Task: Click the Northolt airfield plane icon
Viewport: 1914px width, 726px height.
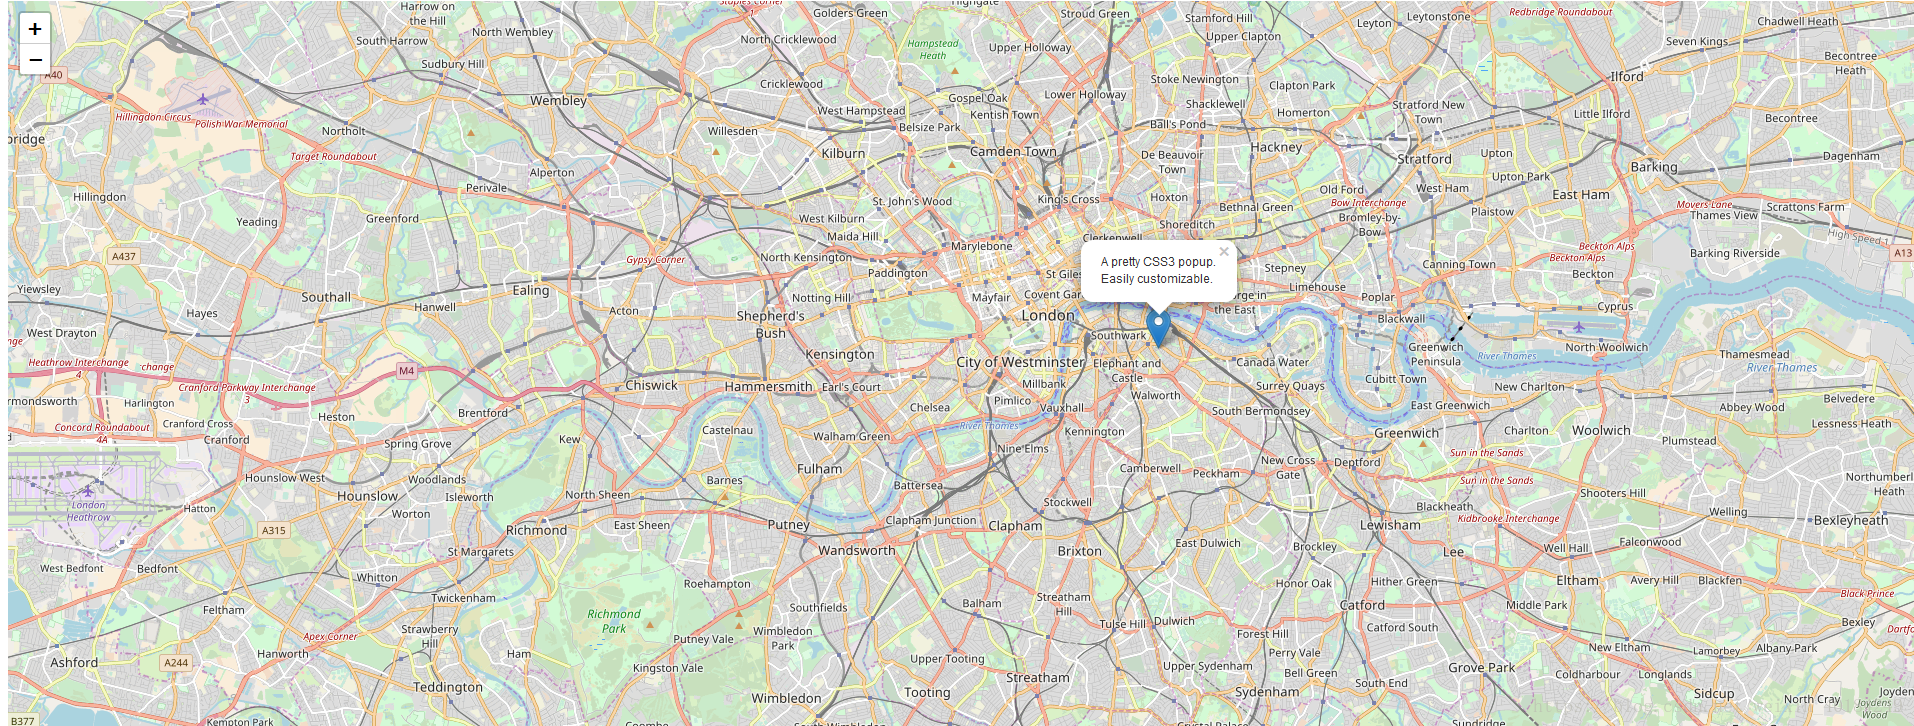Action: [x=203, y=98]
